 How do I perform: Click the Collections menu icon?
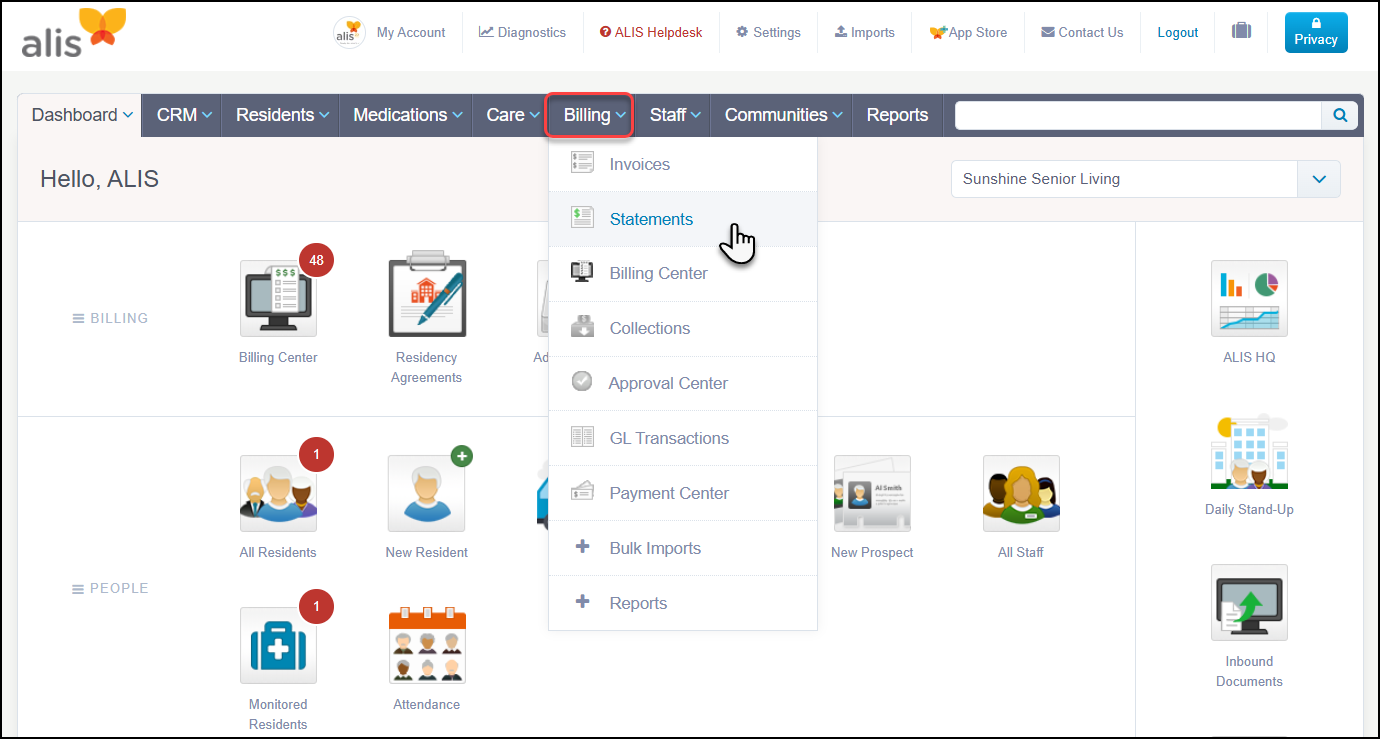[x=582, y=327]
